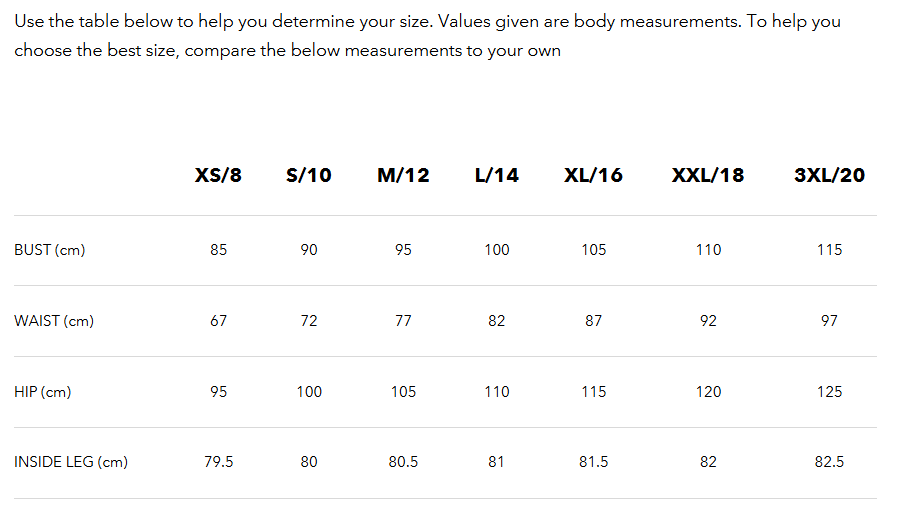The height and width of the screenshot is (521, 902).
Task: Select the L/14 size header
Action: [497, 176]
